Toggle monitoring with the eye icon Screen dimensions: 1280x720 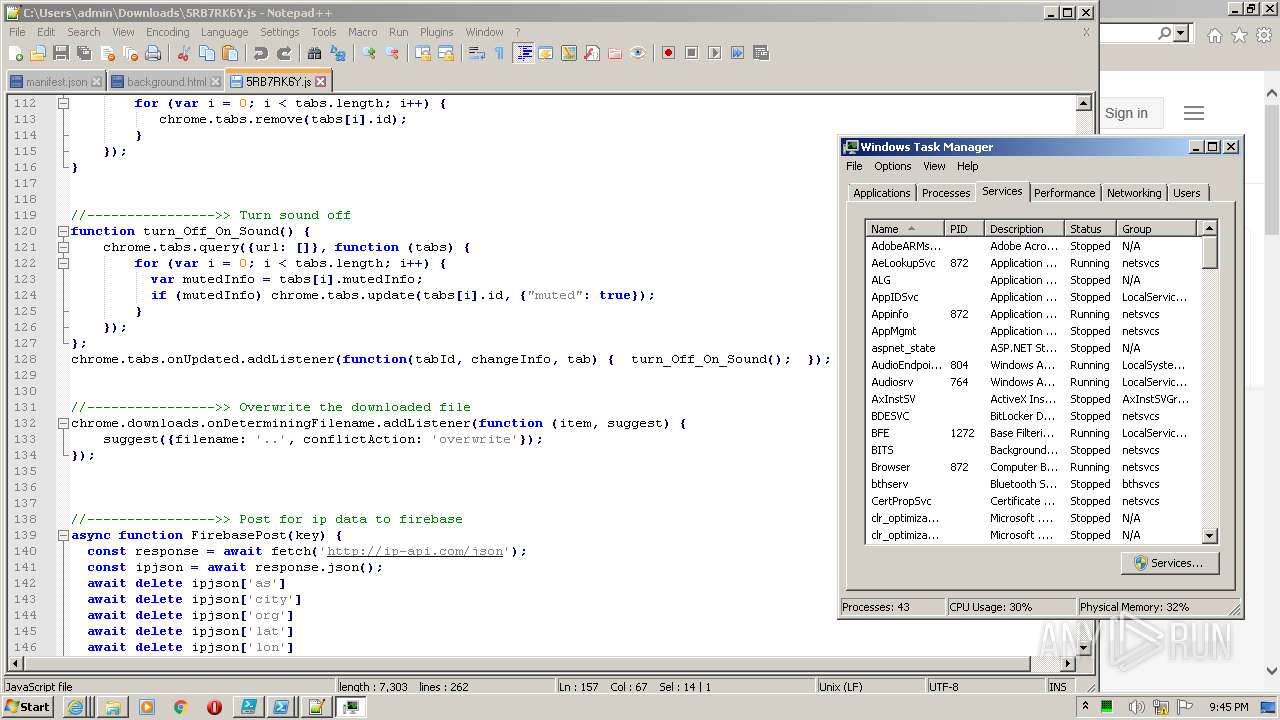[x=638, y=53]
